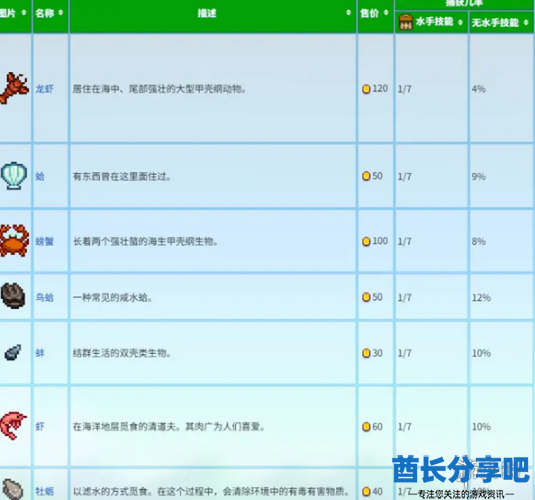Image resolution: width=535 pixels, height=500 pixels.
Task: Open the 蚌 name link
Action: pyautogui.click(x=40, y=353)
